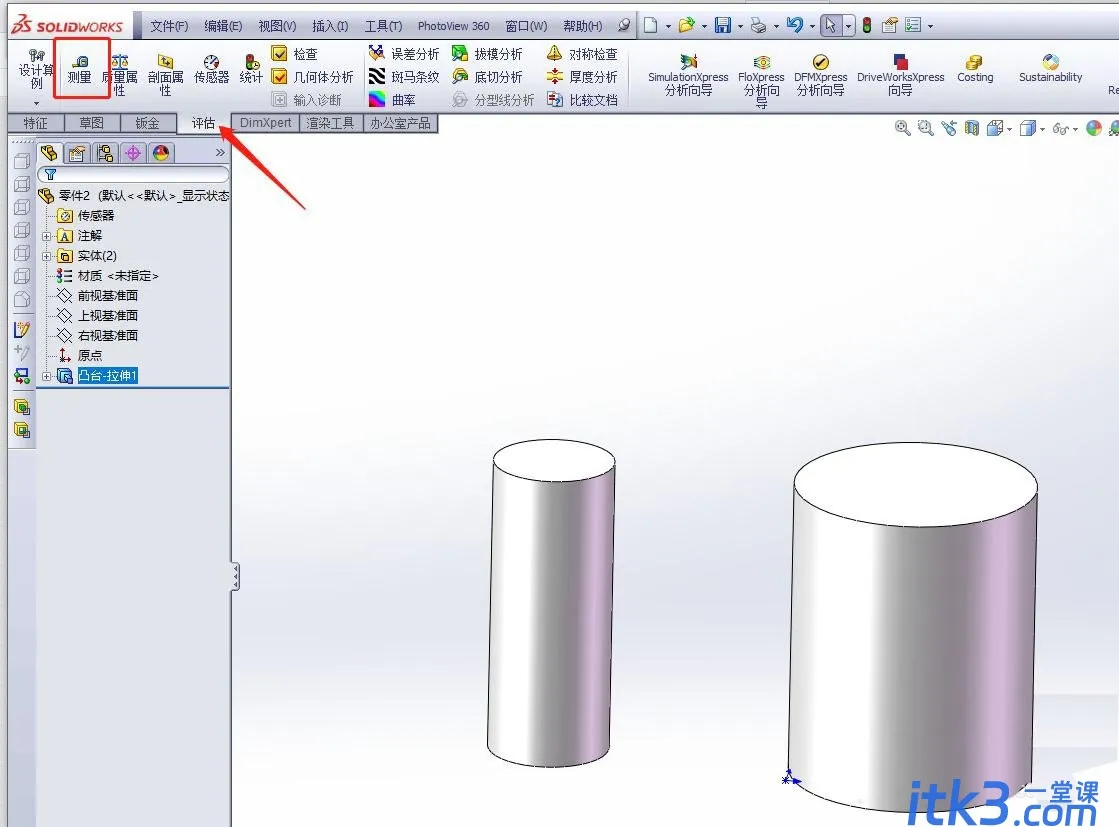The height and width of the screenshot is (827, 1119).
Task: Open the 工具(T) menu
Action: point(383,26)
